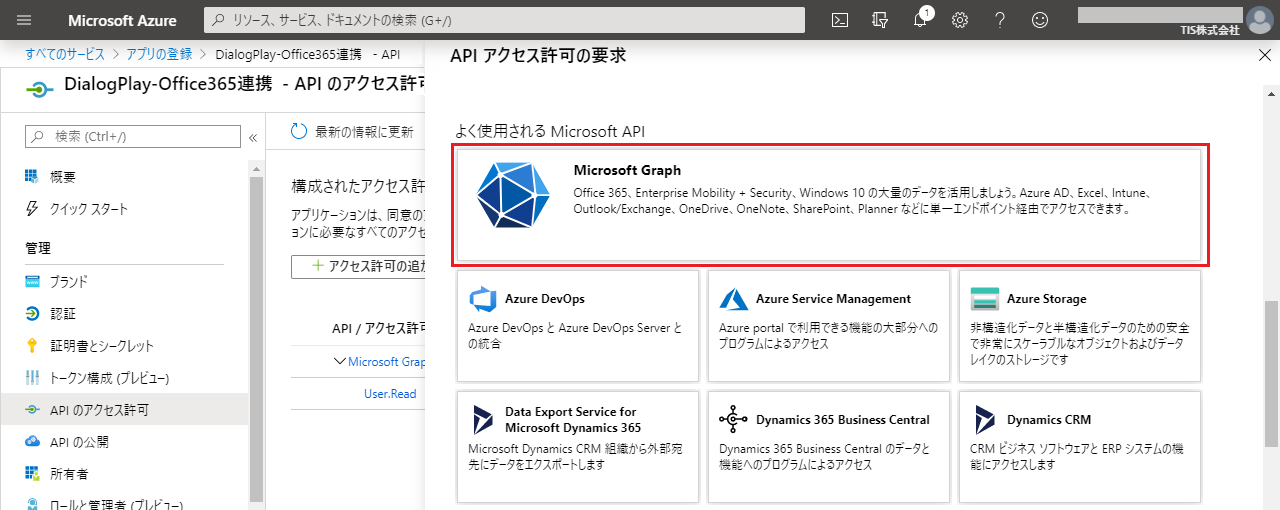Screen dimensions: 1280x510
Task: Open the User.Read permission link
Action: [390, 394]
